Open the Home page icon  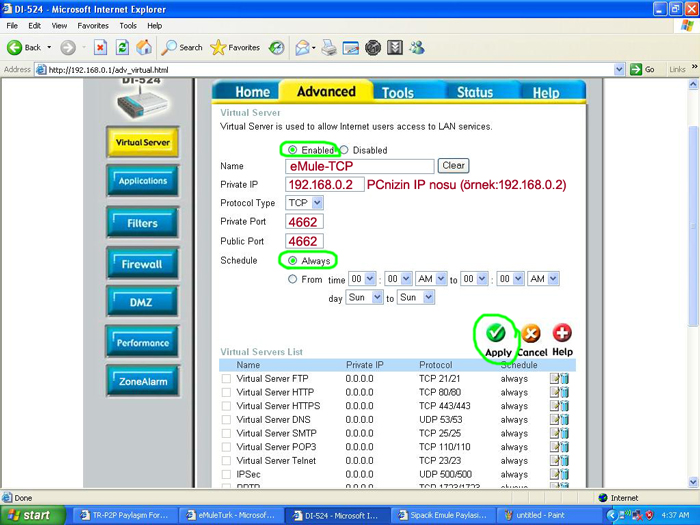(144, 47)
